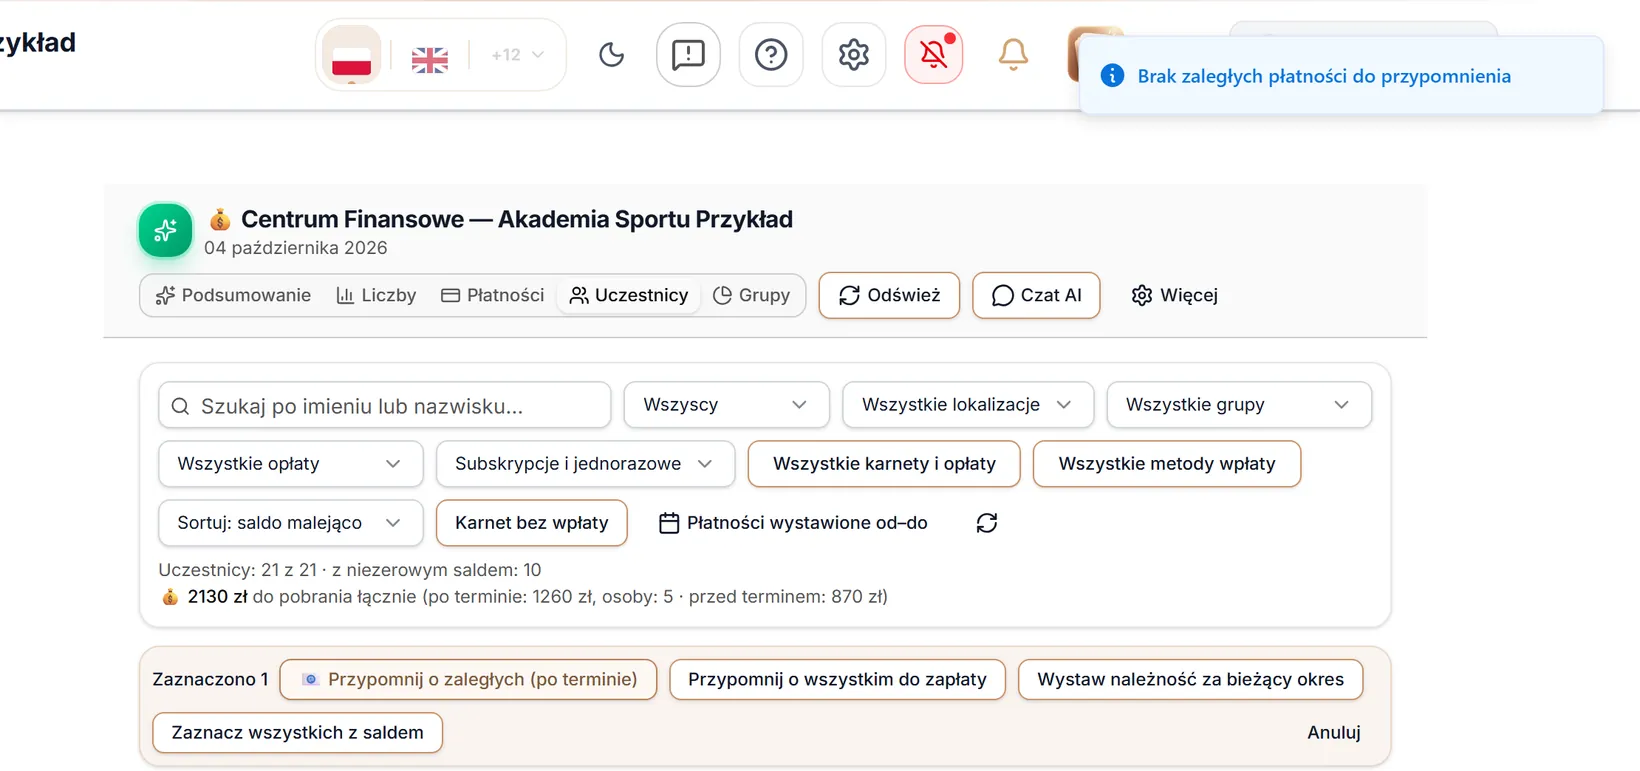
Task: Expand the +12 more languages dropdown
Action: pos(517,55)
